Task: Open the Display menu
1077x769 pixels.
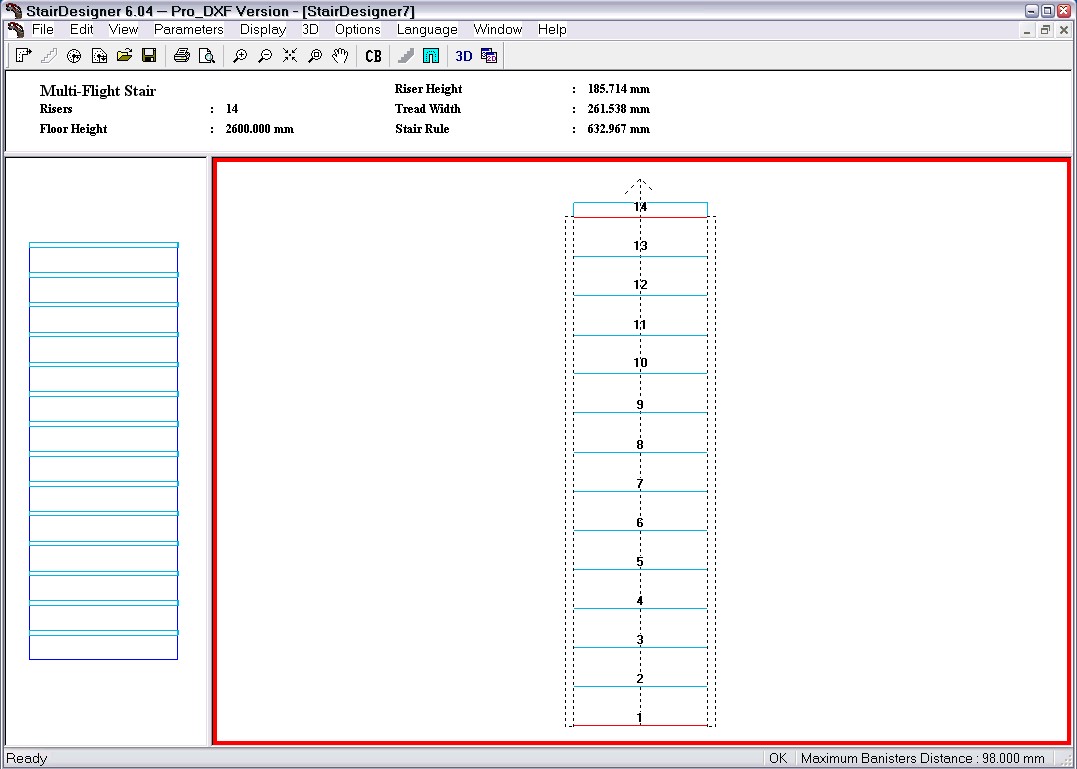Action: tap(263, 30)
